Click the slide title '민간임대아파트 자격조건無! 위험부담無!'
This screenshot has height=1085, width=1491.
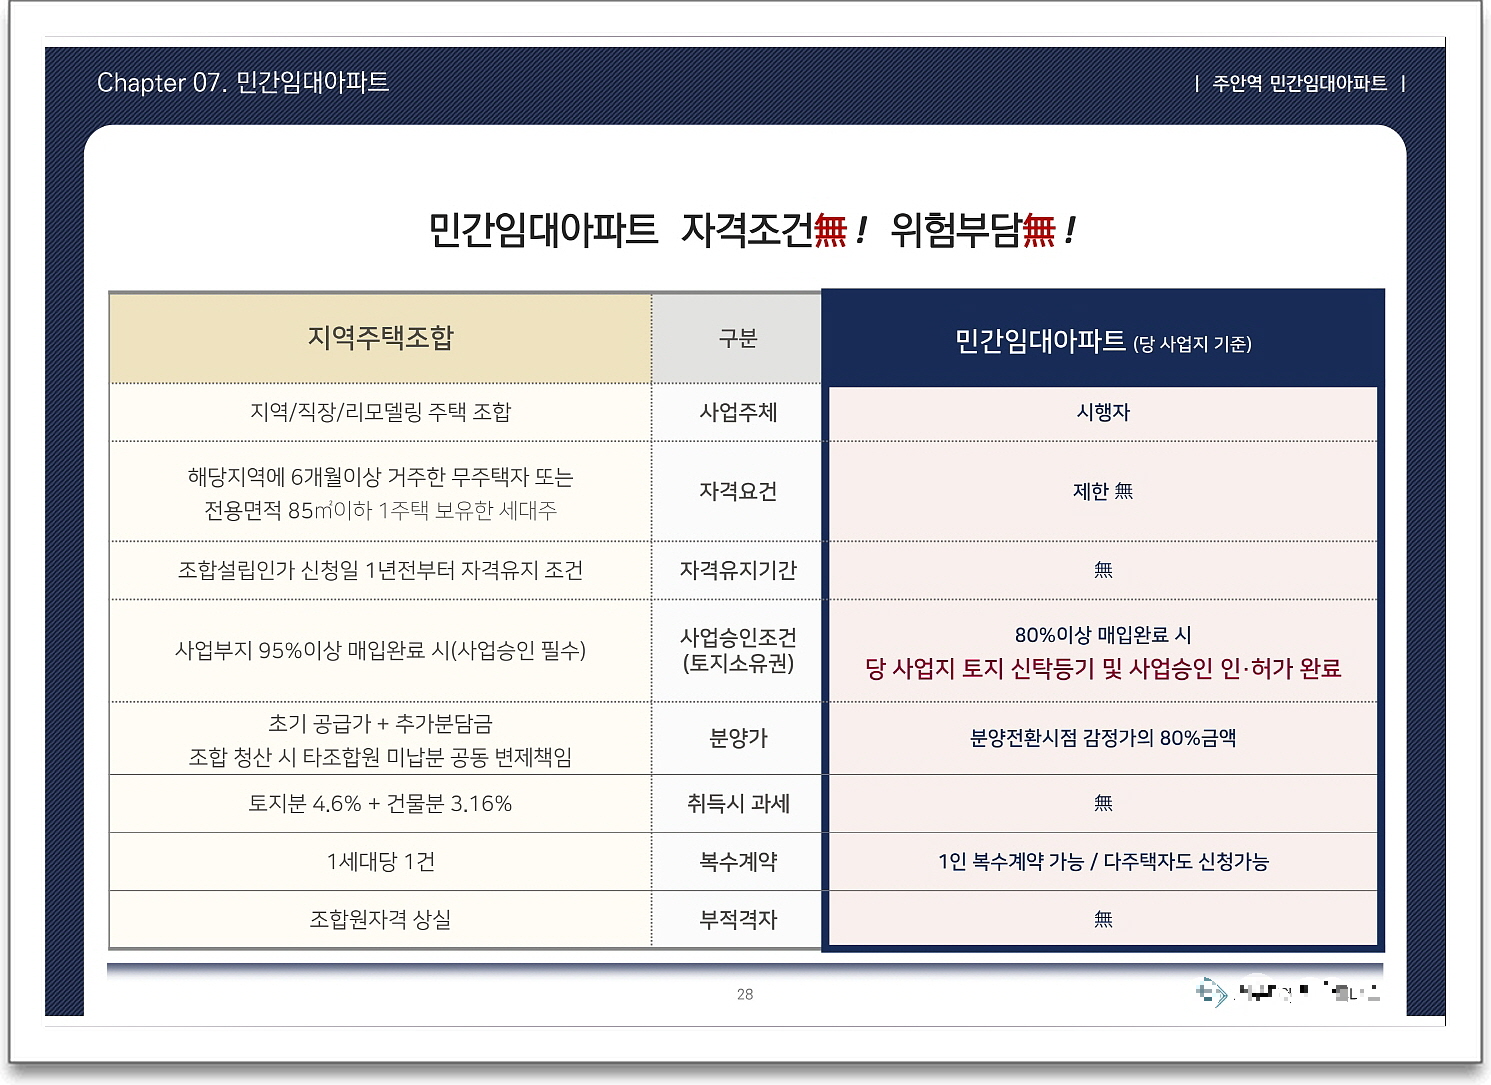click(752, 230)
